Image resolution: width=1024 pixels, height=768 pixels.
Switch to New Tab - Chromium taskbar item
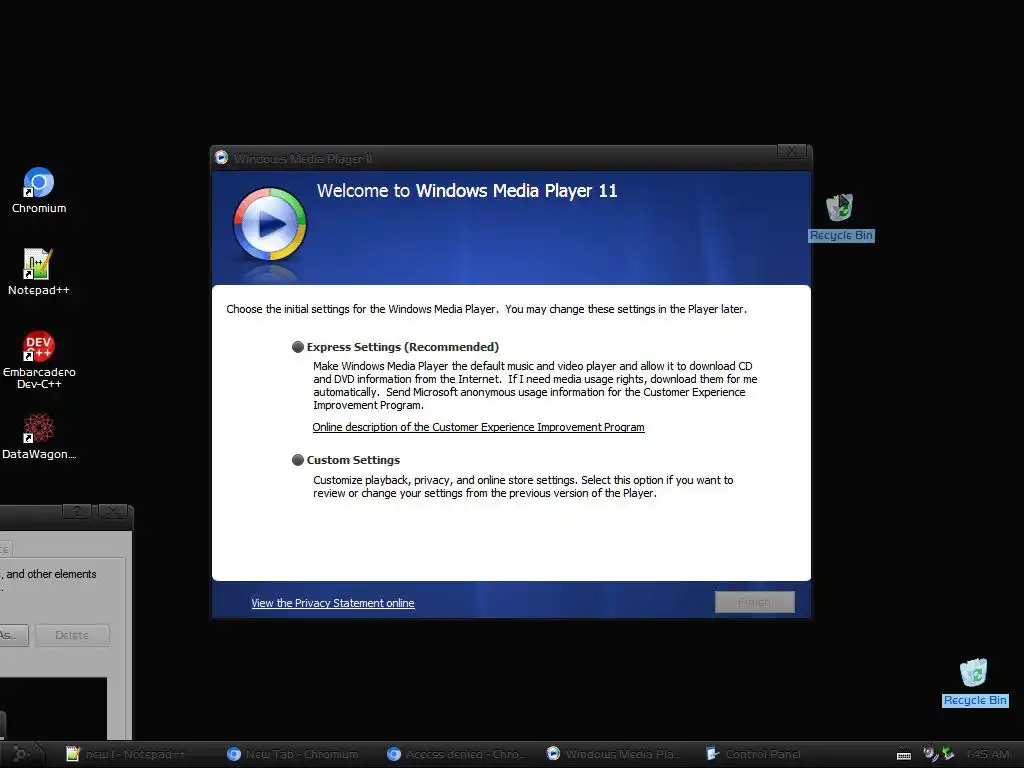click(293, 754)
